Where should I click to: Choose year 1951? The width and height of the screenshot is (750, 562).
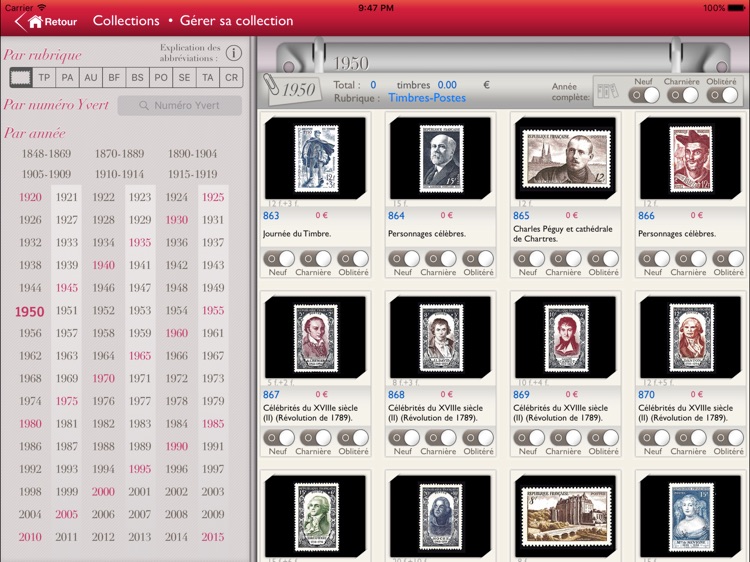coord(66,310)
